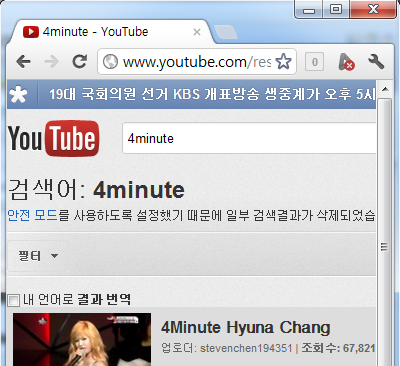
Task: Minimize the Chrome window
Action: 309,9
